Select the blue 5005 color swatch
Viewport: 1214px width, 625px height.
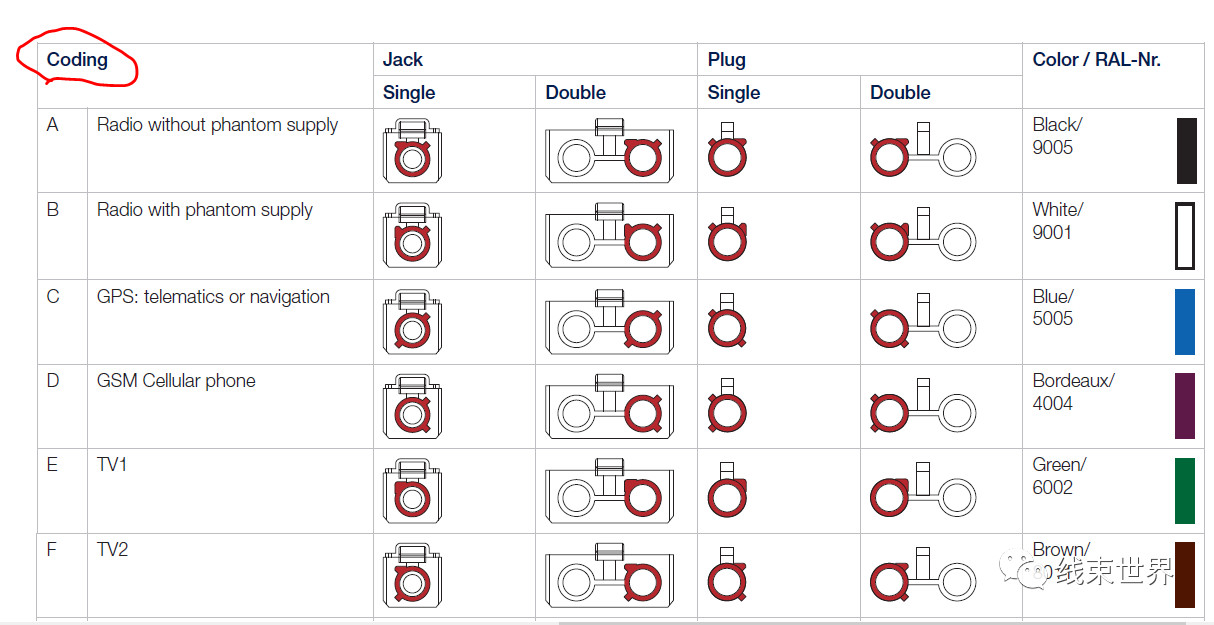(1185, 322)
